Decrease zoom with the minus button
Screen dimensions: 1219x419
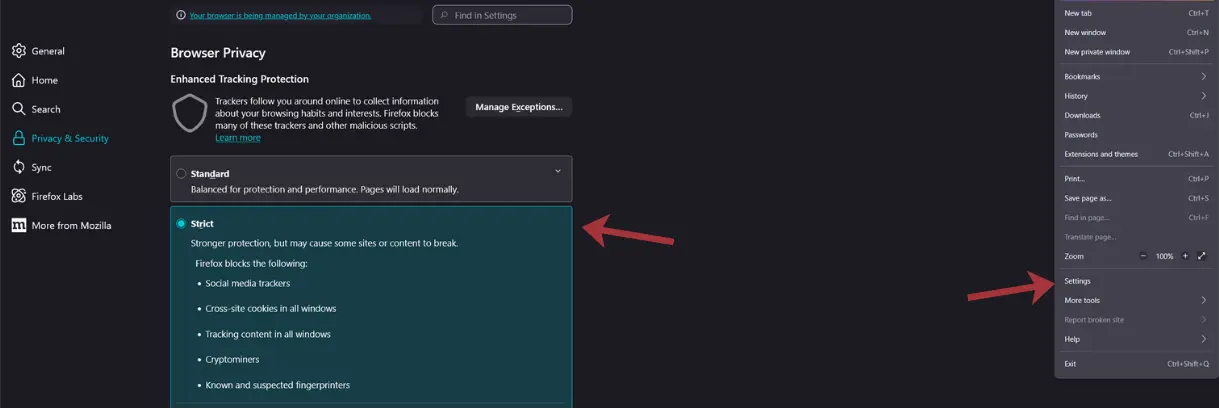tap(1143, 256)
